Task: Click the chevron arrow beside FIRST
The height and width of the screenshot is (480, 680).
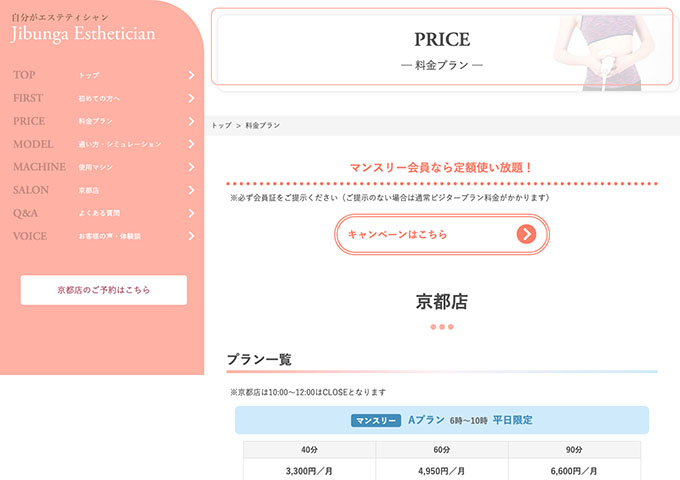Action: click(190, 98)
